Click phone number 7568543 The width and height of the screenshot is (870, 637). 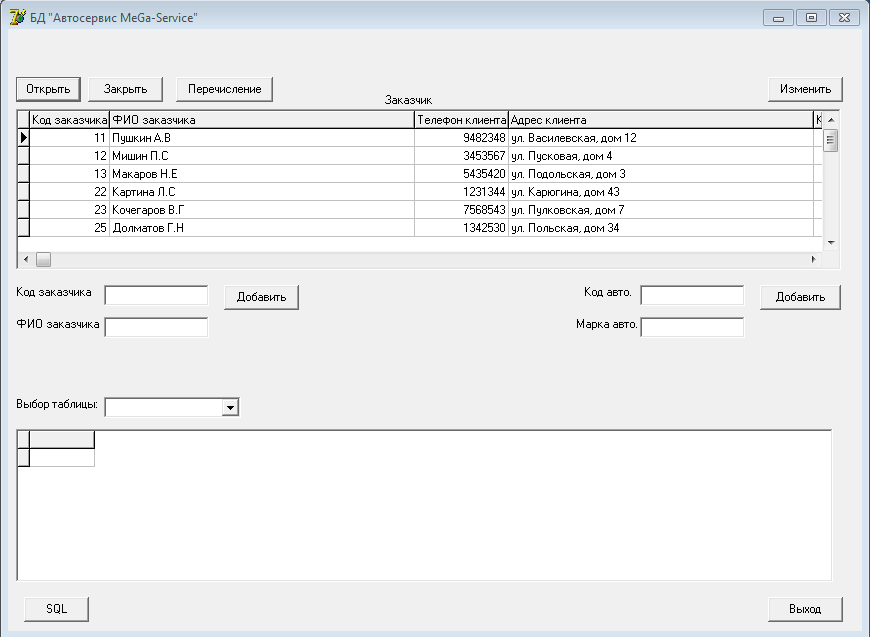point(461,210)
